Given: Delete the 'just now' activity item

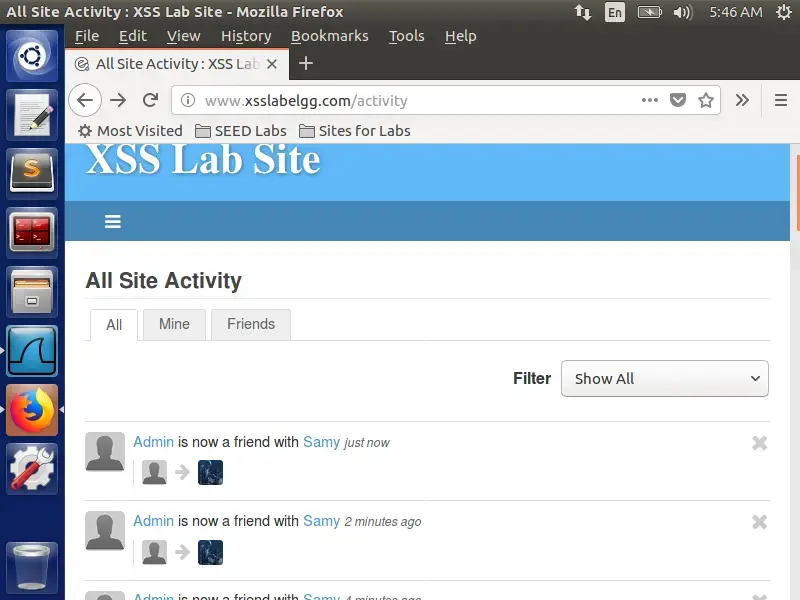Looking at the screenshot, I should click(x=759, y=443).
